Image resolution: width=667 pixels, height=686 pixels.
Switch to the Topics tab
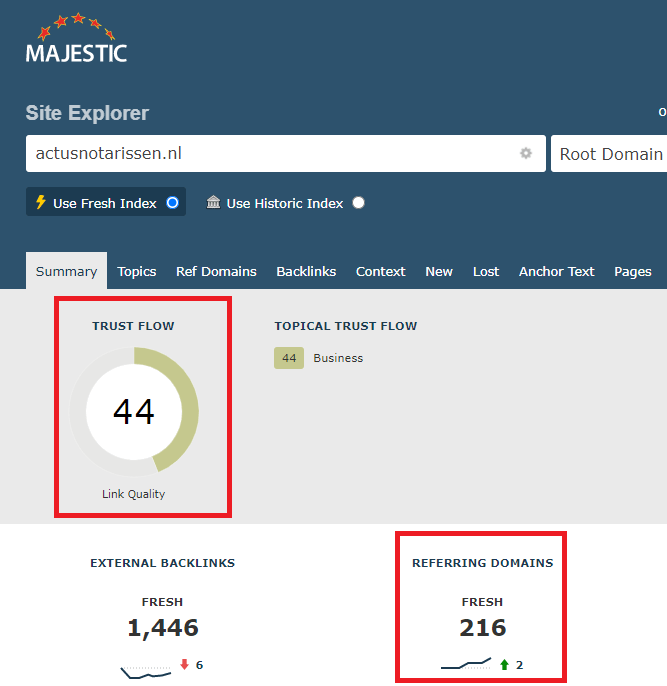[137, 271]
